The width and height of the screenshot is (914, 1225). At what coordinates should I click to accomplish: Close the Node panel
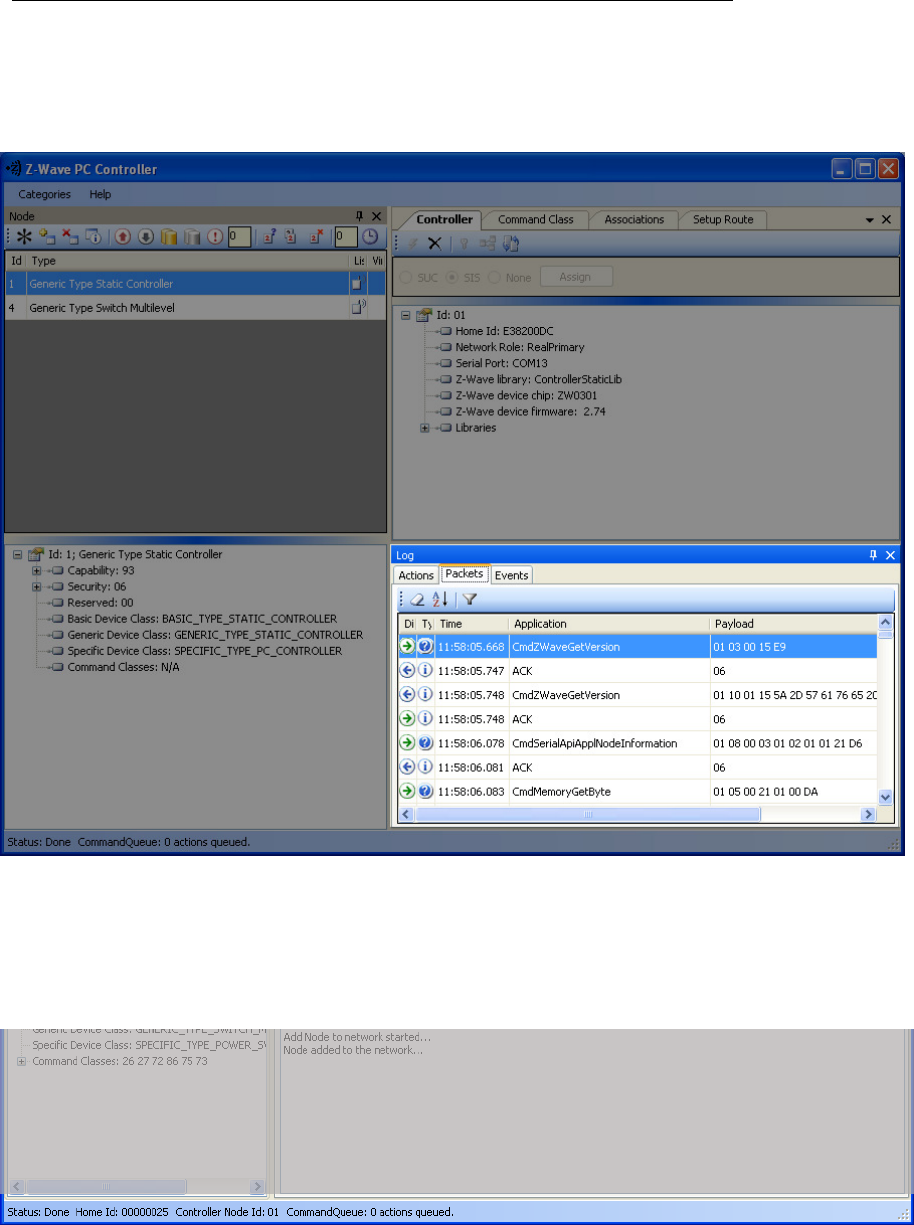pos(377,215)
